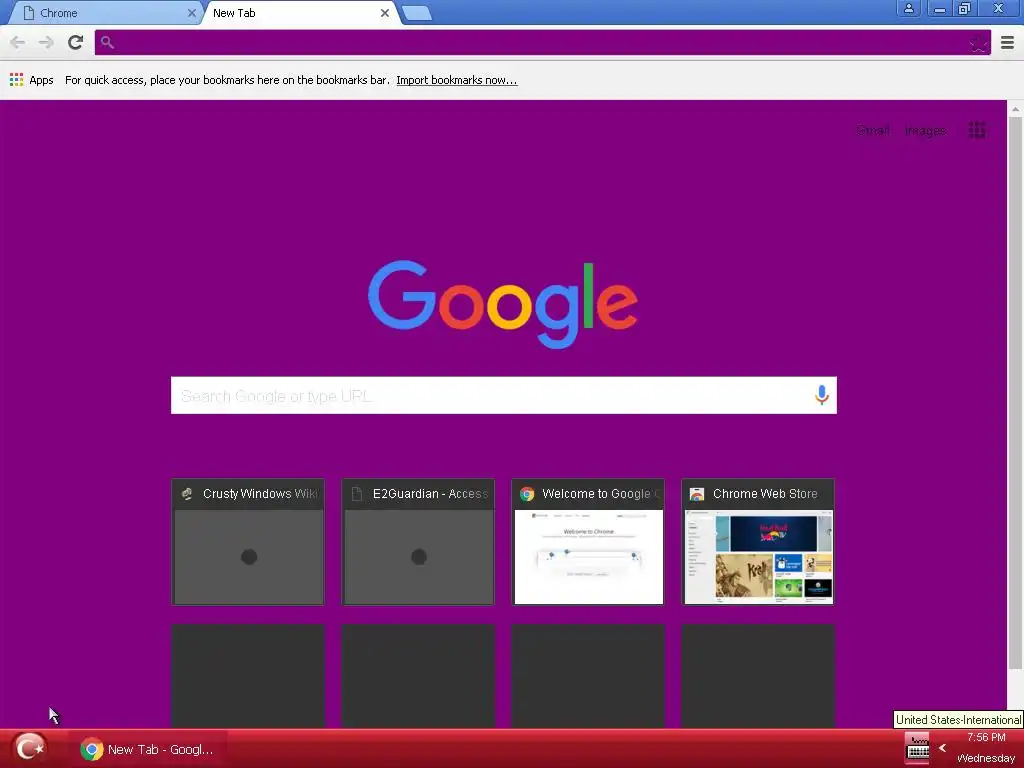Open the Apps shortcut in bookmarks bar
The height and width of the screenshot is (768, 1024).
[31, 80]
